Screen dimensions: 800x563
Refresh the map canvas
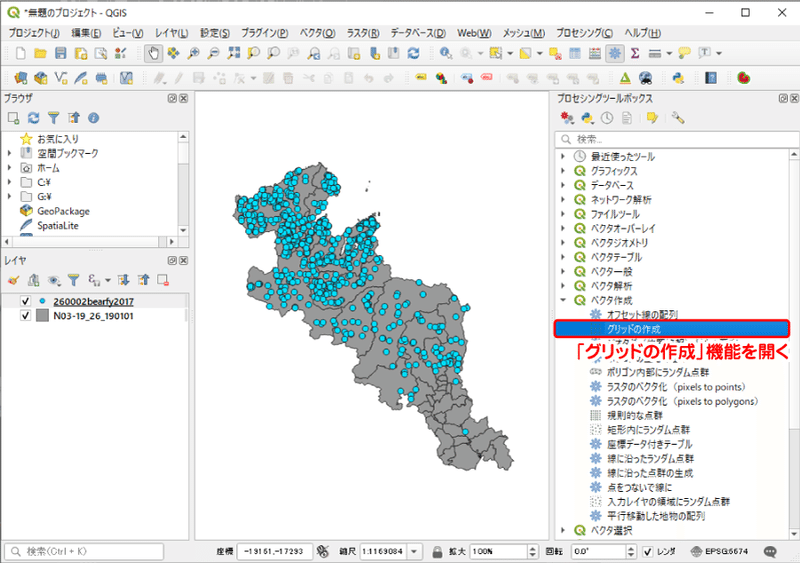pos(413,53)
